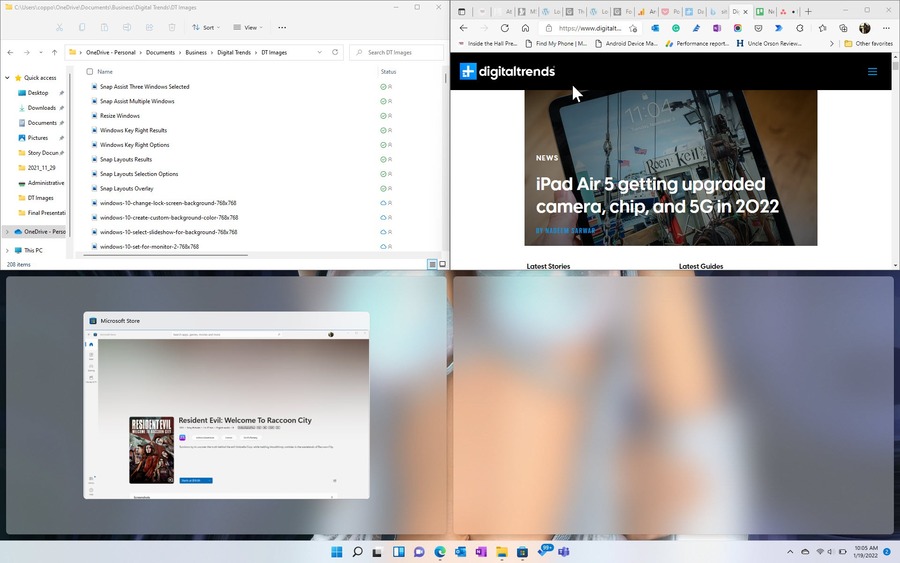Viewport: 900px width, 563px height.
Task: Expand the This PC tree node
Action: [7, 250]
